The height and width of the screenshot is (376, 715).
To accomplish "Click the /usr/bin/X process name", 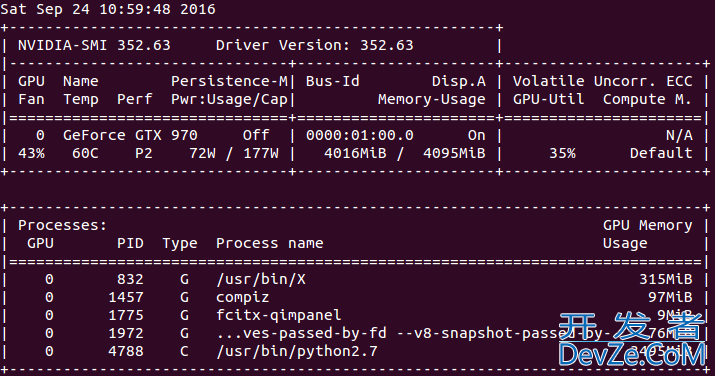I will point(261,279).
